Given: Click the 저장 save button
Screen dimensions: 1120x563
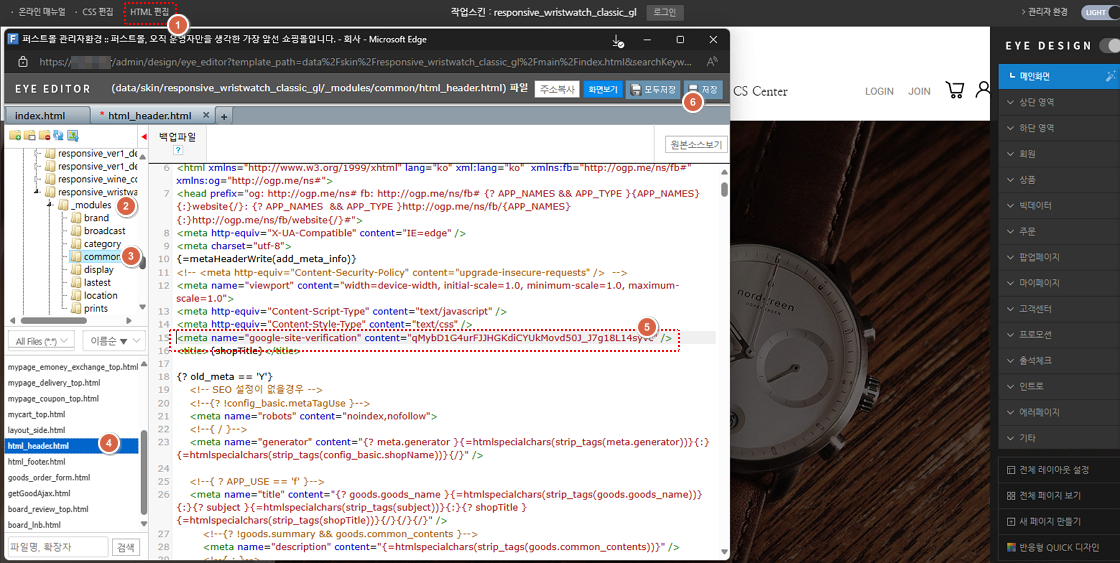Looking at the screenshot, I should click(703, 89).
